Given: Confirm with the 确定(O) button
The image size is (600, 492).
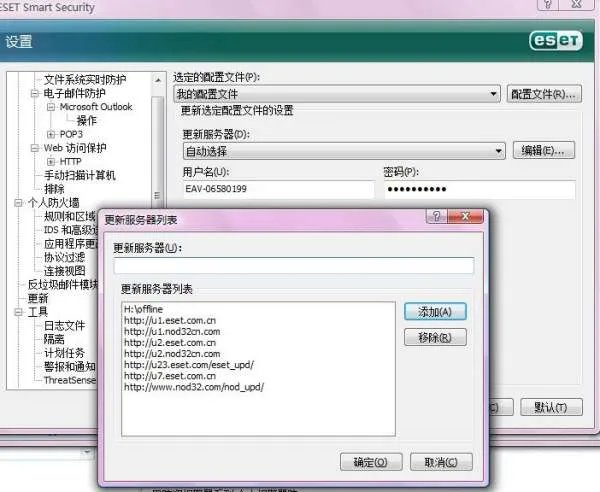Looking at the screenshot, I should 371,462.
